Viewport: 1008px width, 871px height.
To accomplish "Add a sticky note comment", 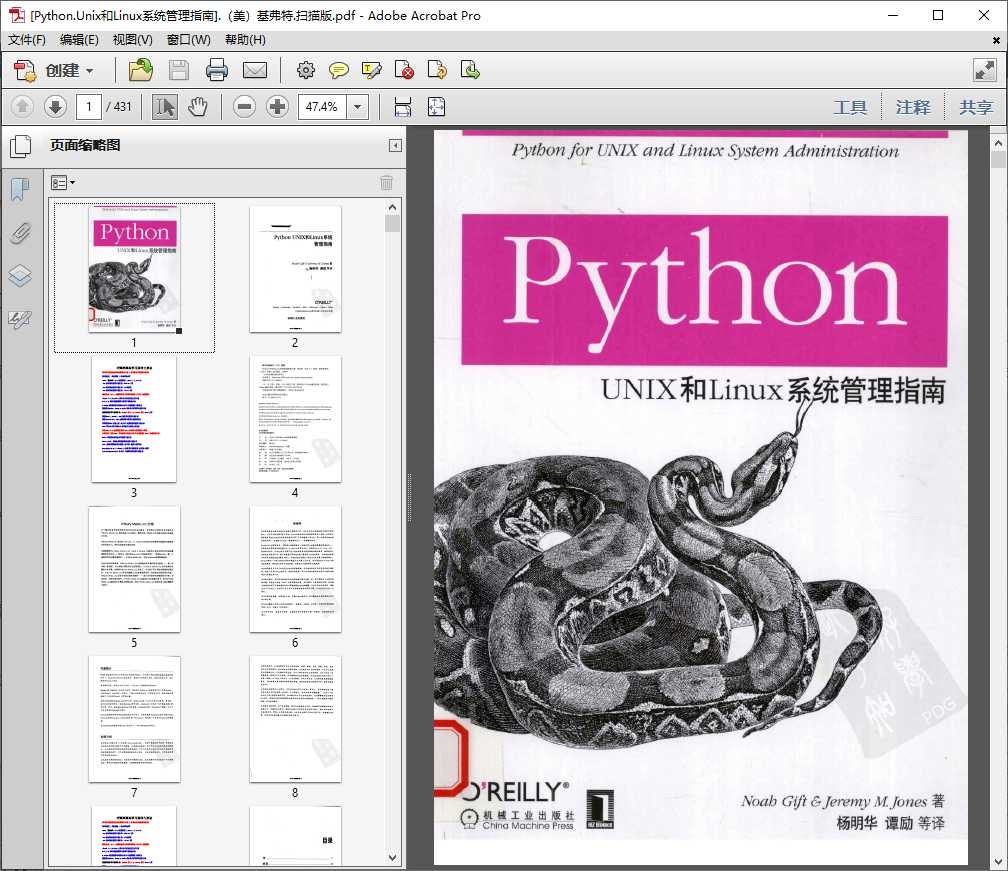I will [339, 70].
